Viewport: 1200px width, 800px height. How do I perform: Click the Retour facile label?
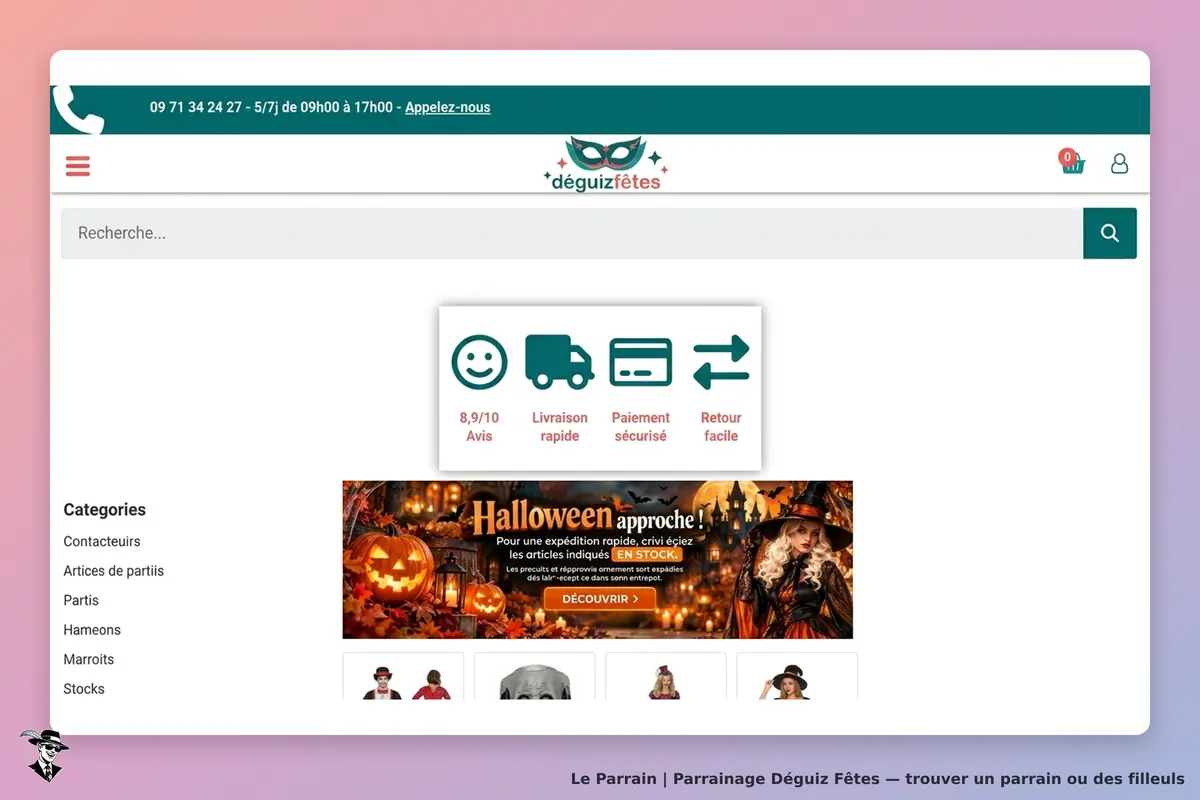click(721, 427)
